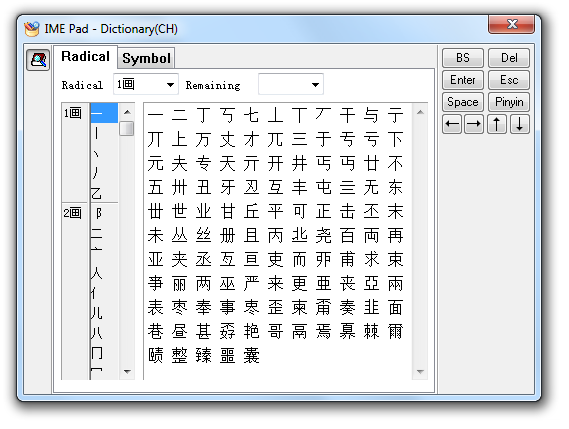Click the radical list scrollbar thumb
Image resolution: width=569 pixels, height=429 pixels.
click(127, 128)
